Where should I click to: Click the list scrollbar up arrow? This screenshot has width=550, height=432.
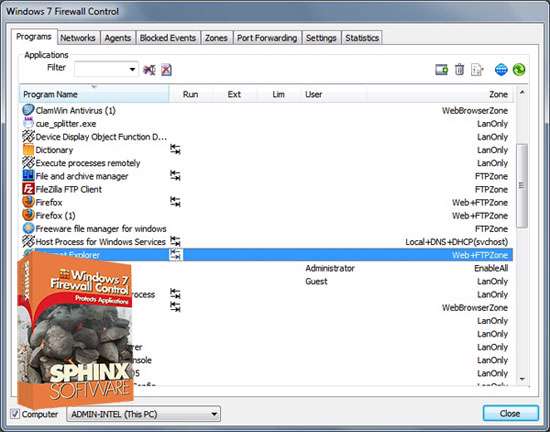tap(522, 92)
